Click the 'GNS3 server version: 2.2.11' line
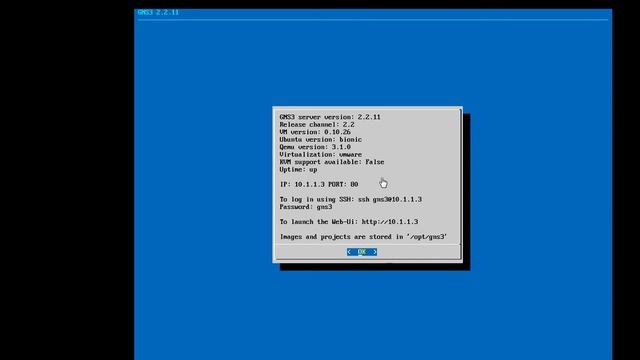 330,117
